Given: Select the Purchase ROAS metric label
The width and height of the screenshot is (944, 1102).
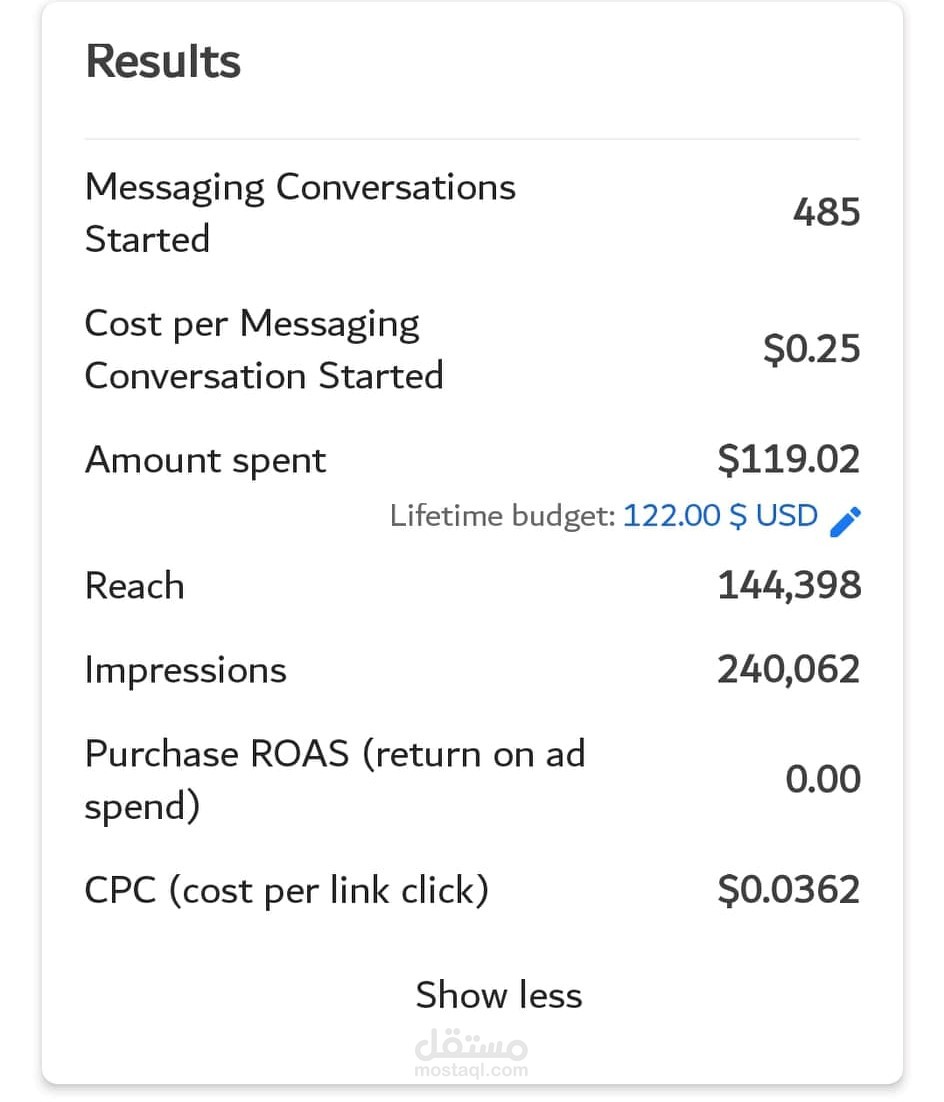Looking at the screenshot, I should pyautogui.click(x=334, y=779).
